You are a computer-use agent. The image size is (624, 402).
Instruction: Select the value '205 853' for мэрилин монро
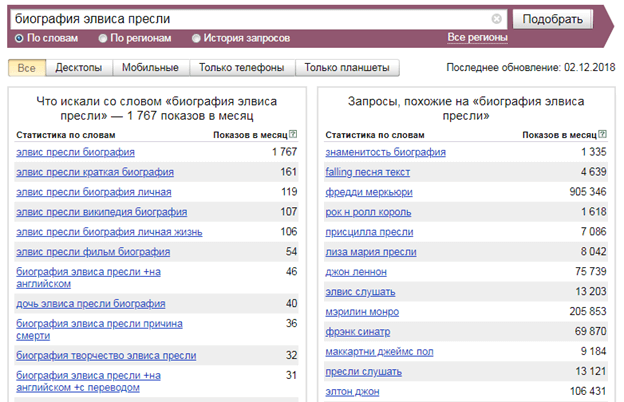[588, 311]
